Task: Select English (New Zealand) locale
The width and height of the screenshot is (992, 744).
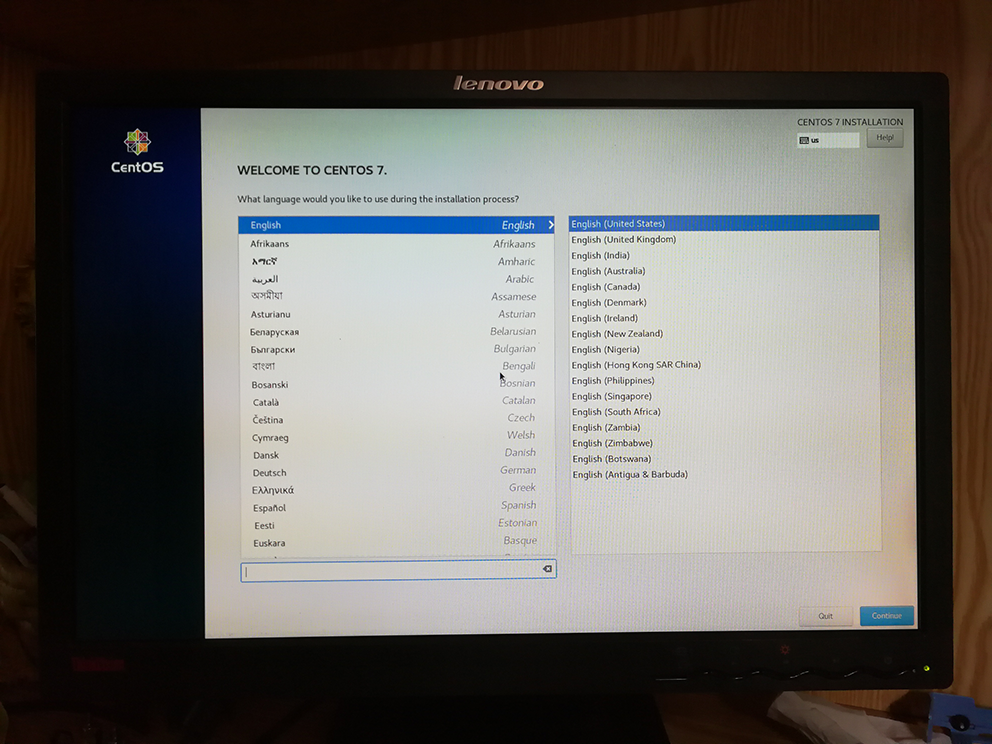Action: coord(724,333)
